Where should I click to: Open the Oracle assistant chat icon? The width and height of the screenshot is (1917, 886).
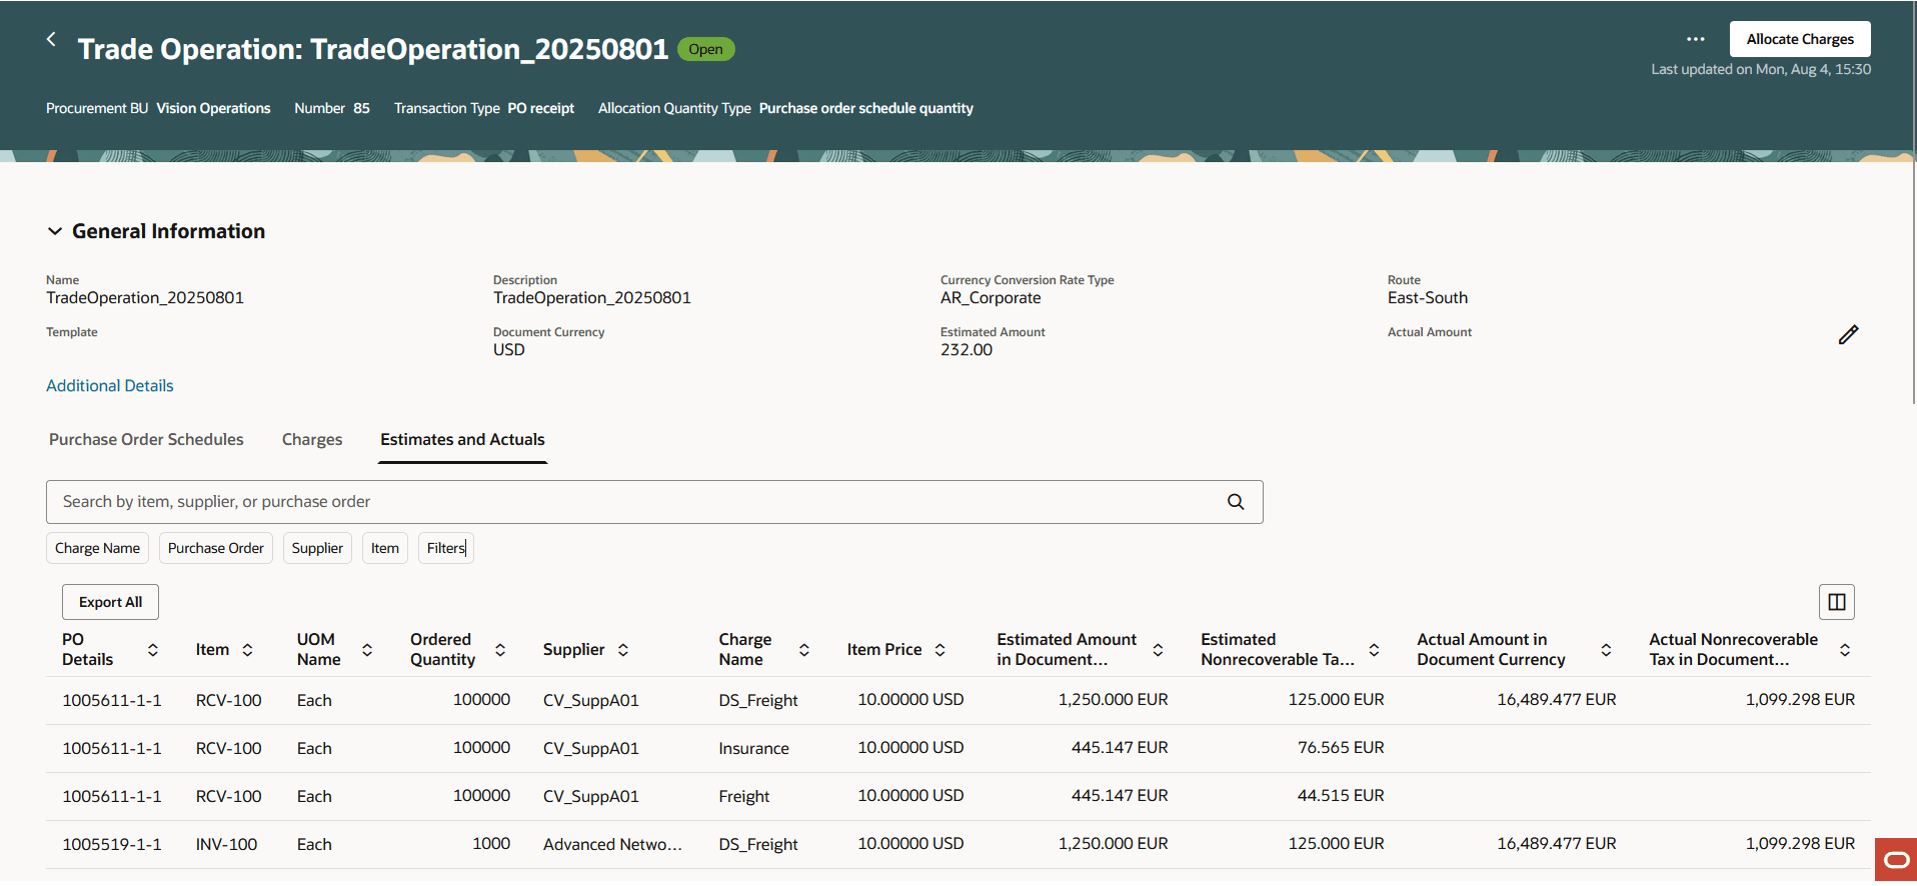point(1896,860)
